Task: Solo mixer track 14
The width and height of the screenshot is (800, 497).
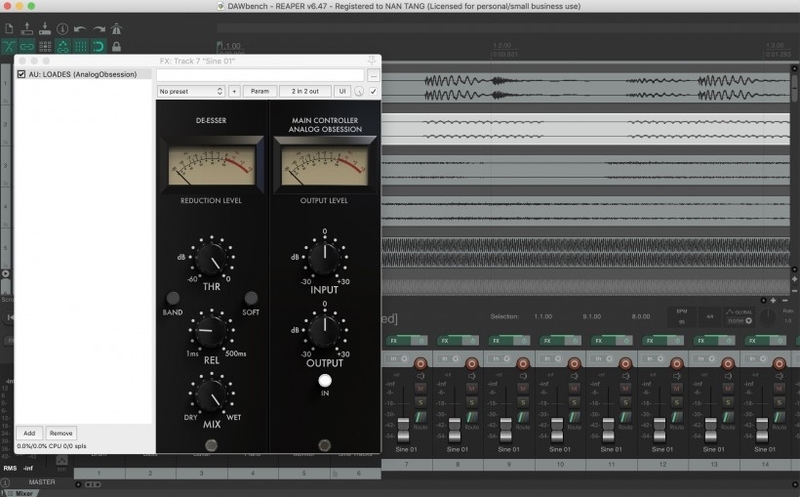Action: coord(779,403)
